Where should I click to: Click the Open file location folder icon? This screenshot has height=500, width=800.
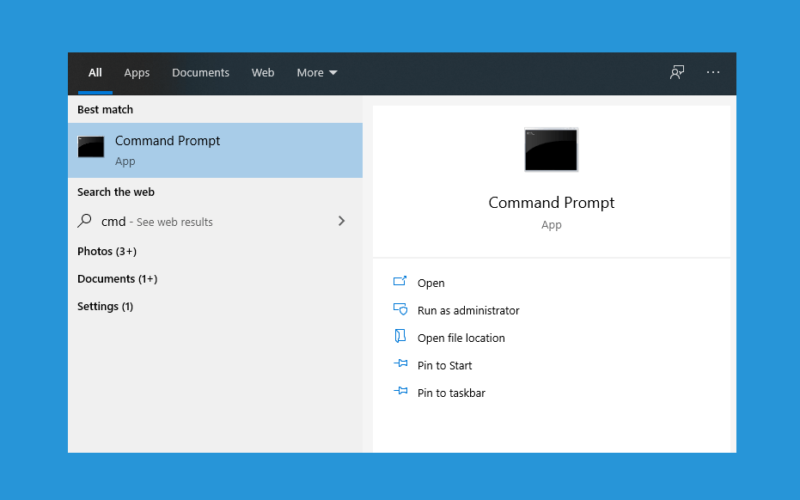click(x=400, y=336)
